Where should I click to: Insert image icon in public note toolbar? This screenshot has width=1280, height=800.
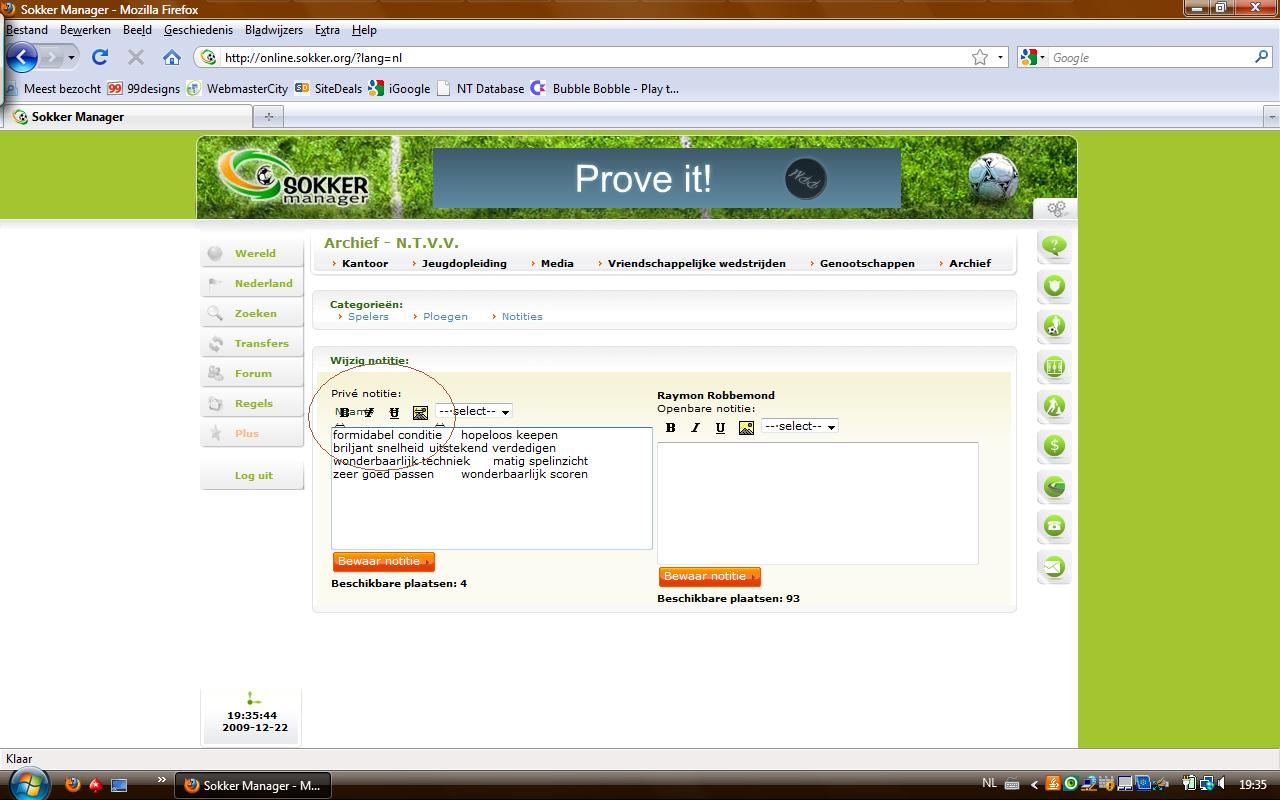[746, 428]
